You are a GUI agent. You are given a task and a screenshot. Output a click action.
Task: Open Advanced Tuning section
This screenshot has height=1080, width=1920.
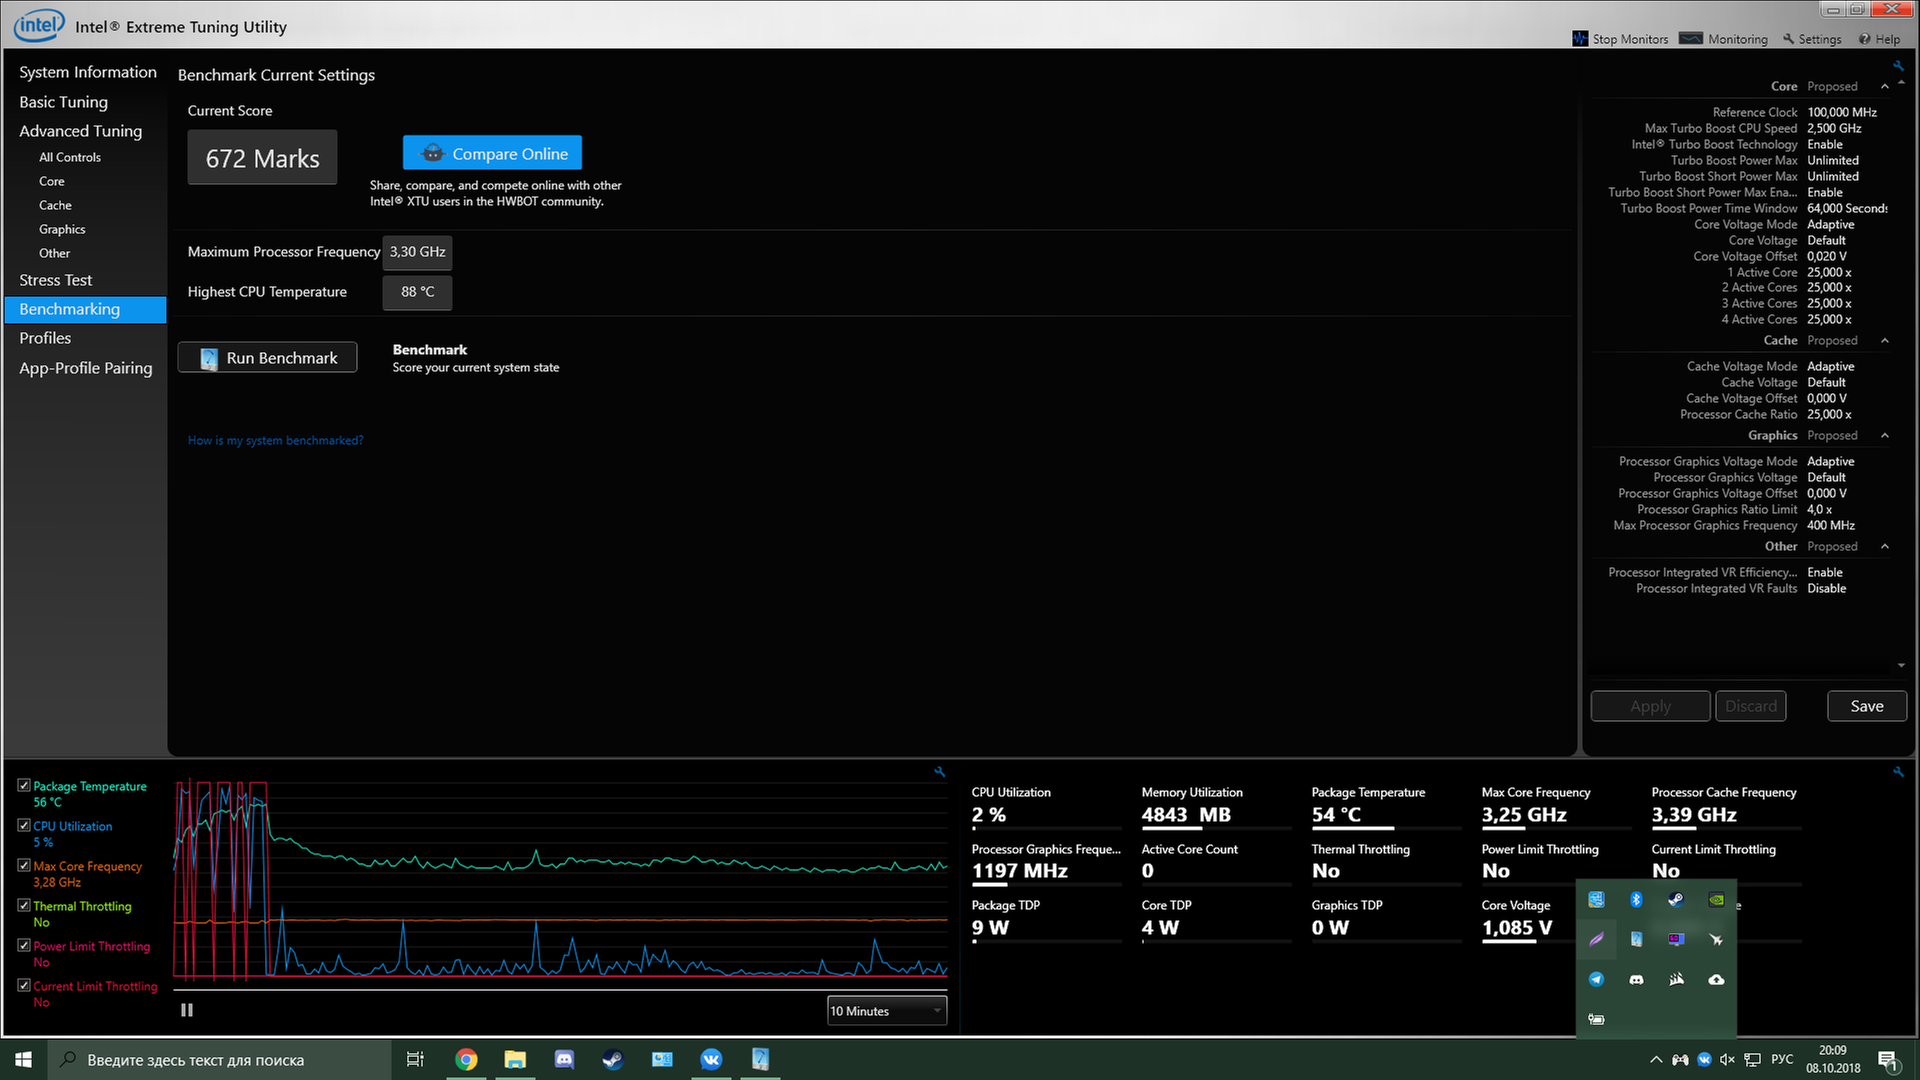coord(81,131)
